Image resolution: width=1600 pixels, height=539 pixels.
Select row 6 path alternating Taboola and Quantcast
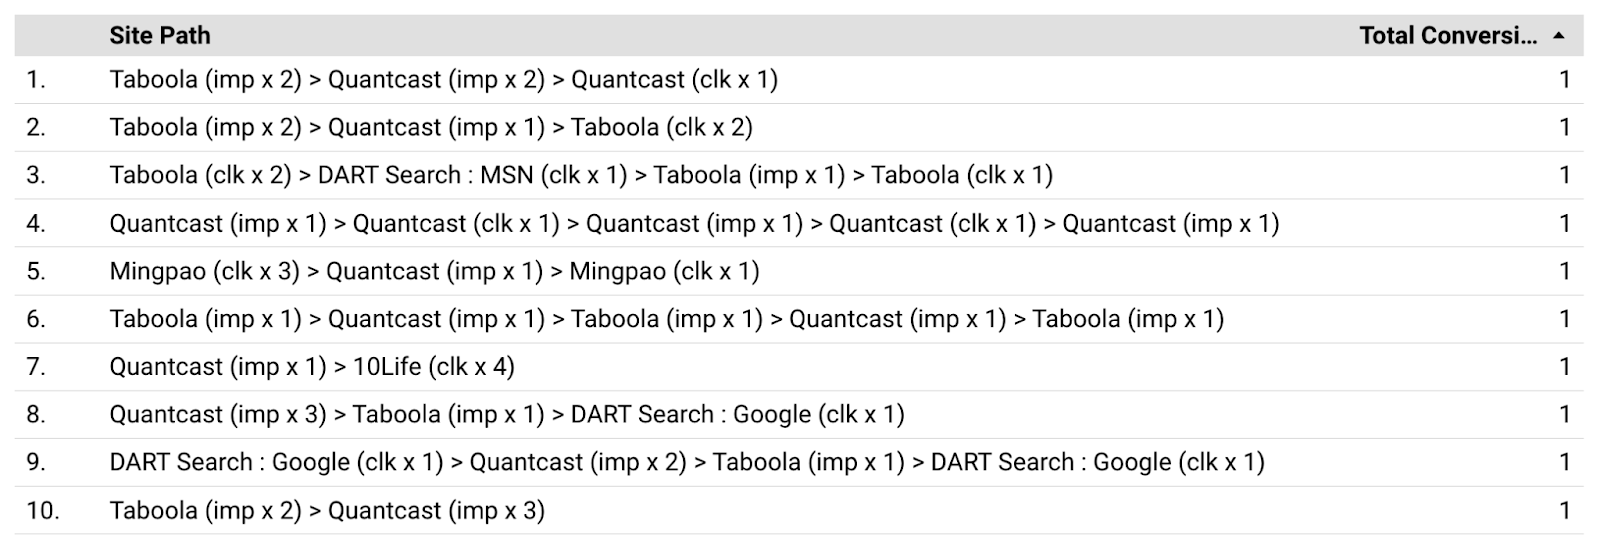666,320
